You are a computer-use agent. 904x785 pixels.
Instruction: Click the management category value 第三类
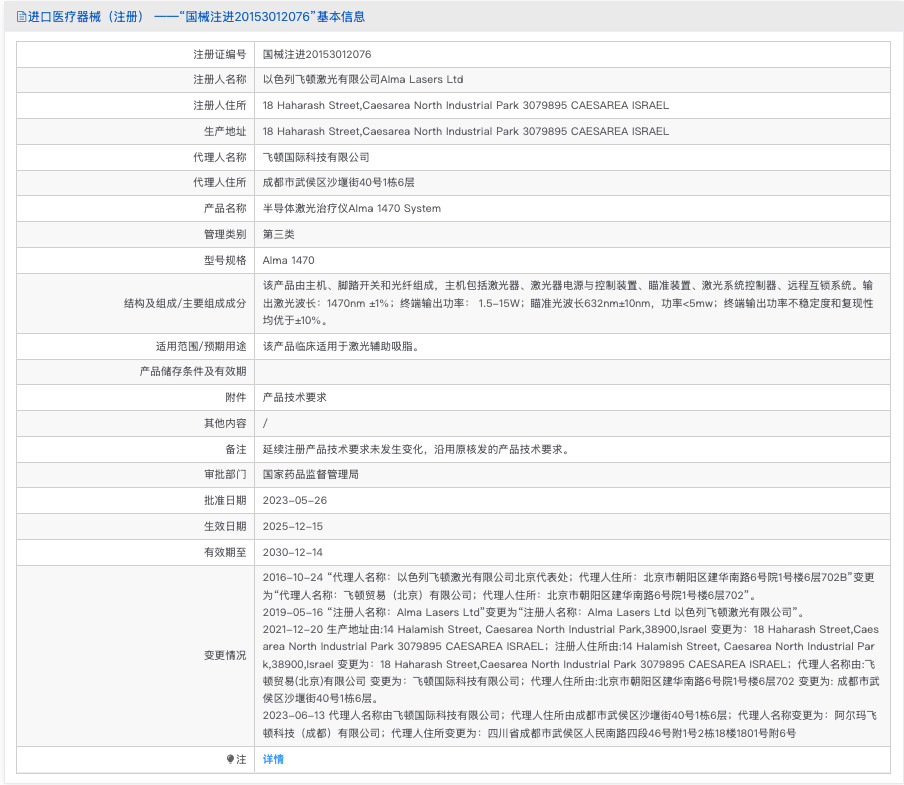[278, 234]
